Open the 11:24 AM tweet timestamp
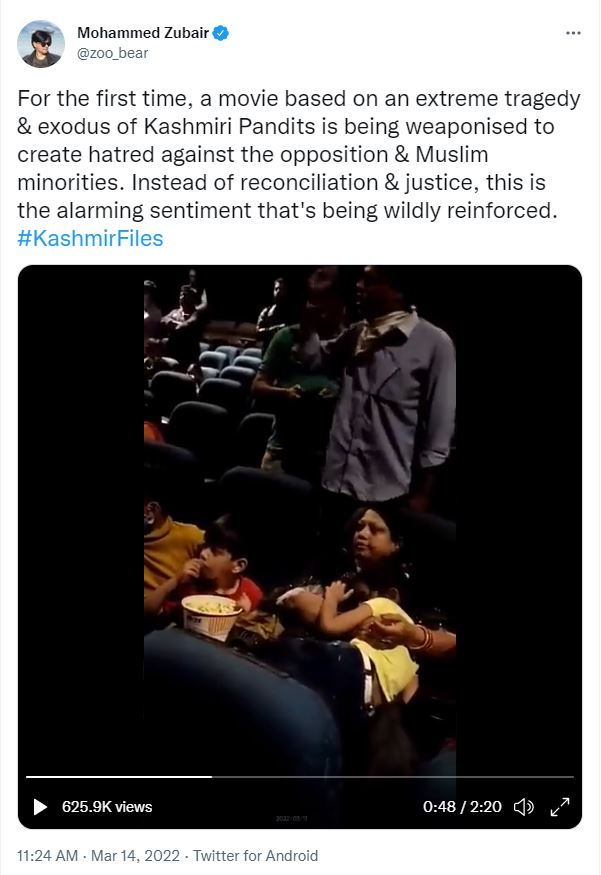The height and width of the screenshot is (875, 601). tap(48, 855)
